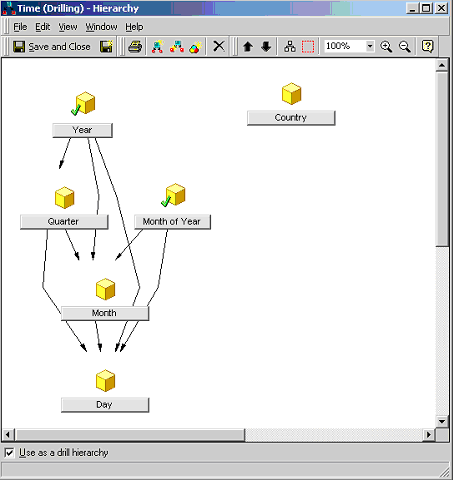Open the File menu
Screen dimensions: 453x480
[x=20, y=27]
